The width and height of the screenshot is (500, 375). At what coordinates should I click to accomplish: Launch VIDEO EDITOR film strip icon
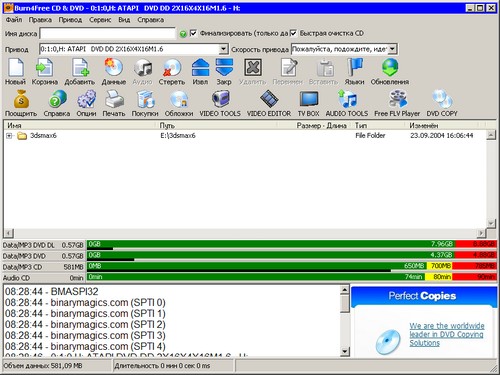coord(269,99)
